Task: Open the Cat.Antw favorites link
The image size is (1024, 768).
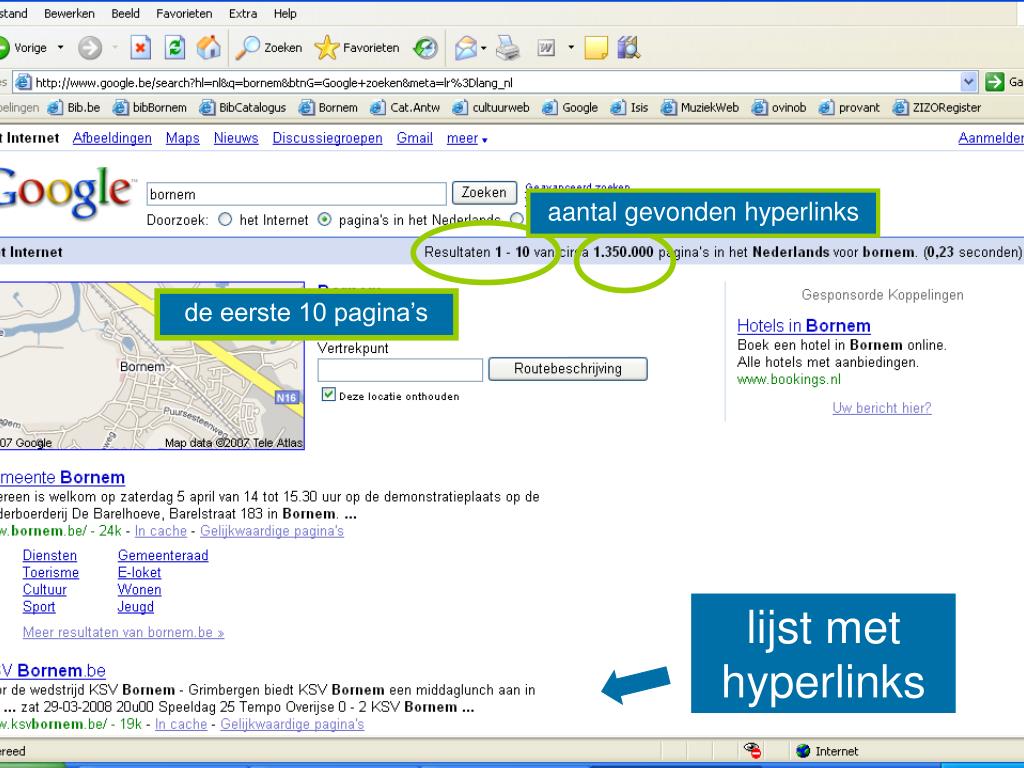Action: coord(405,108)
